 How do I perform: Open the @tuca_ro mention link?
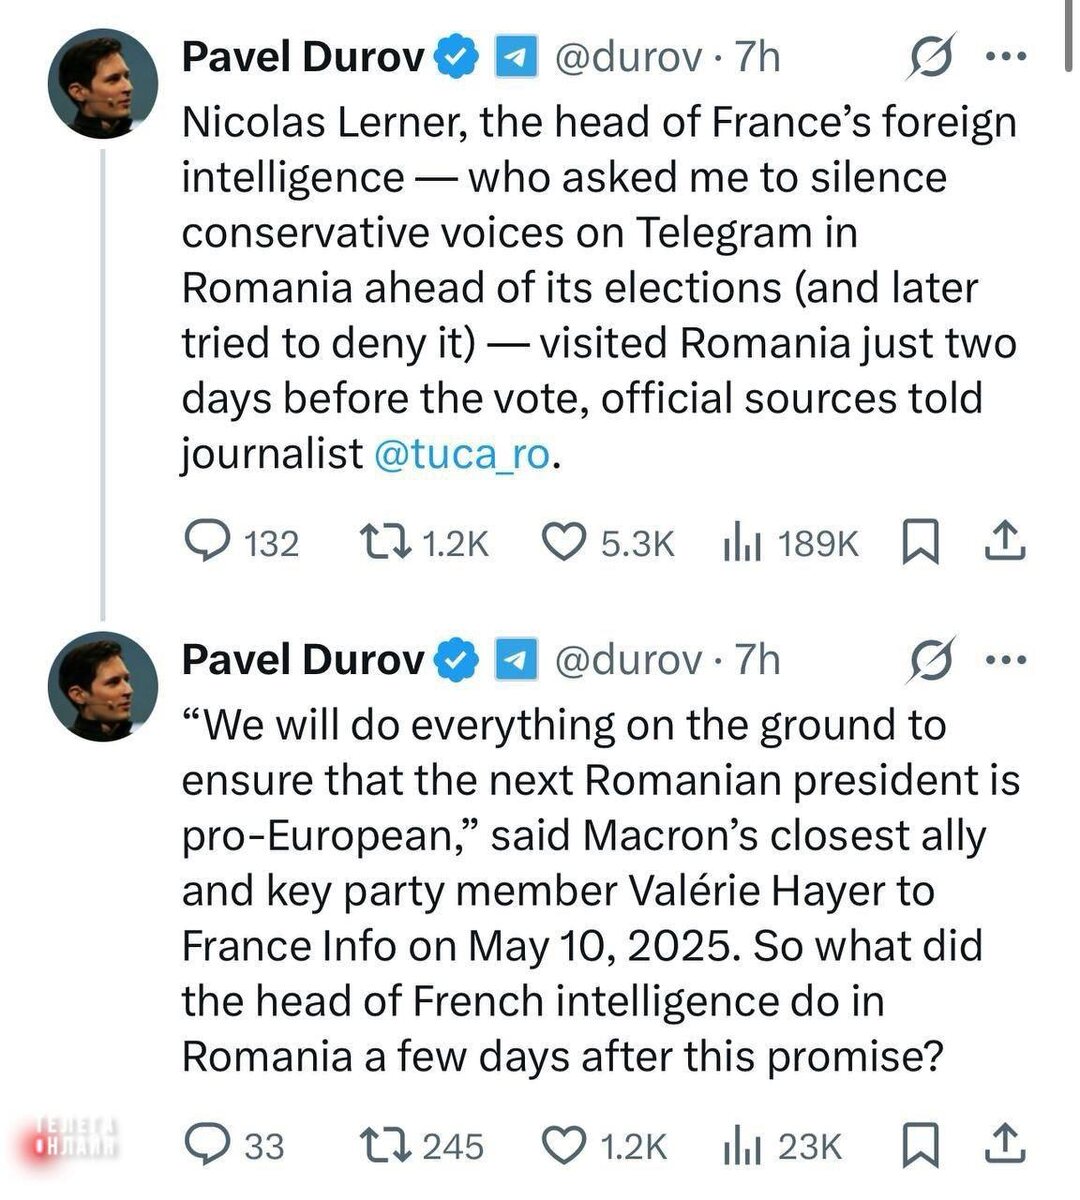(462, 454)
